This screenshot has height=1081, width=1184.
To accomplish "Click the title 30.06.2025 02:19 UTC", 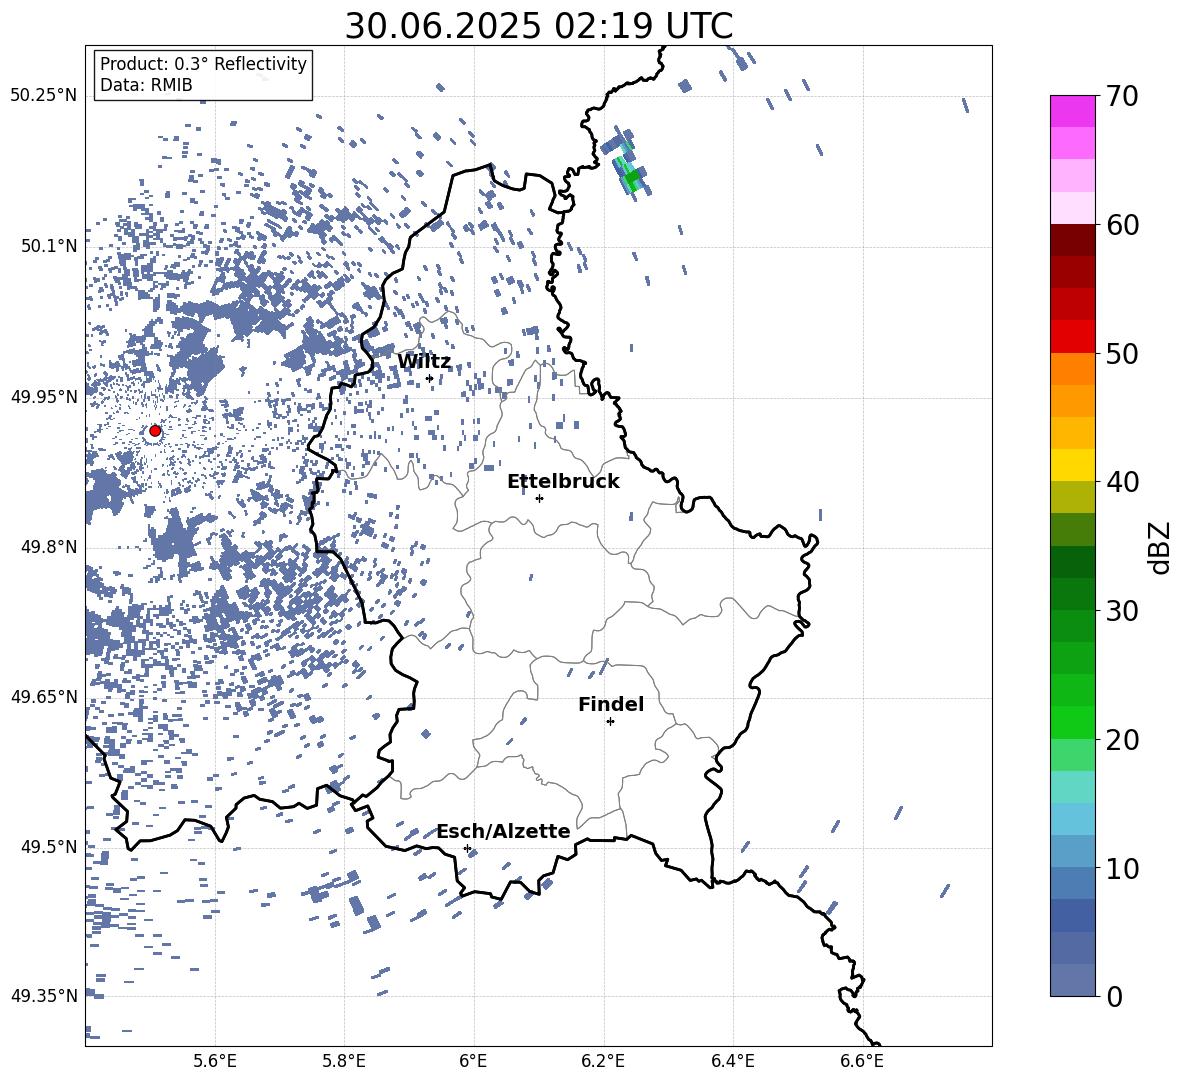I will (x=539, y=26).
